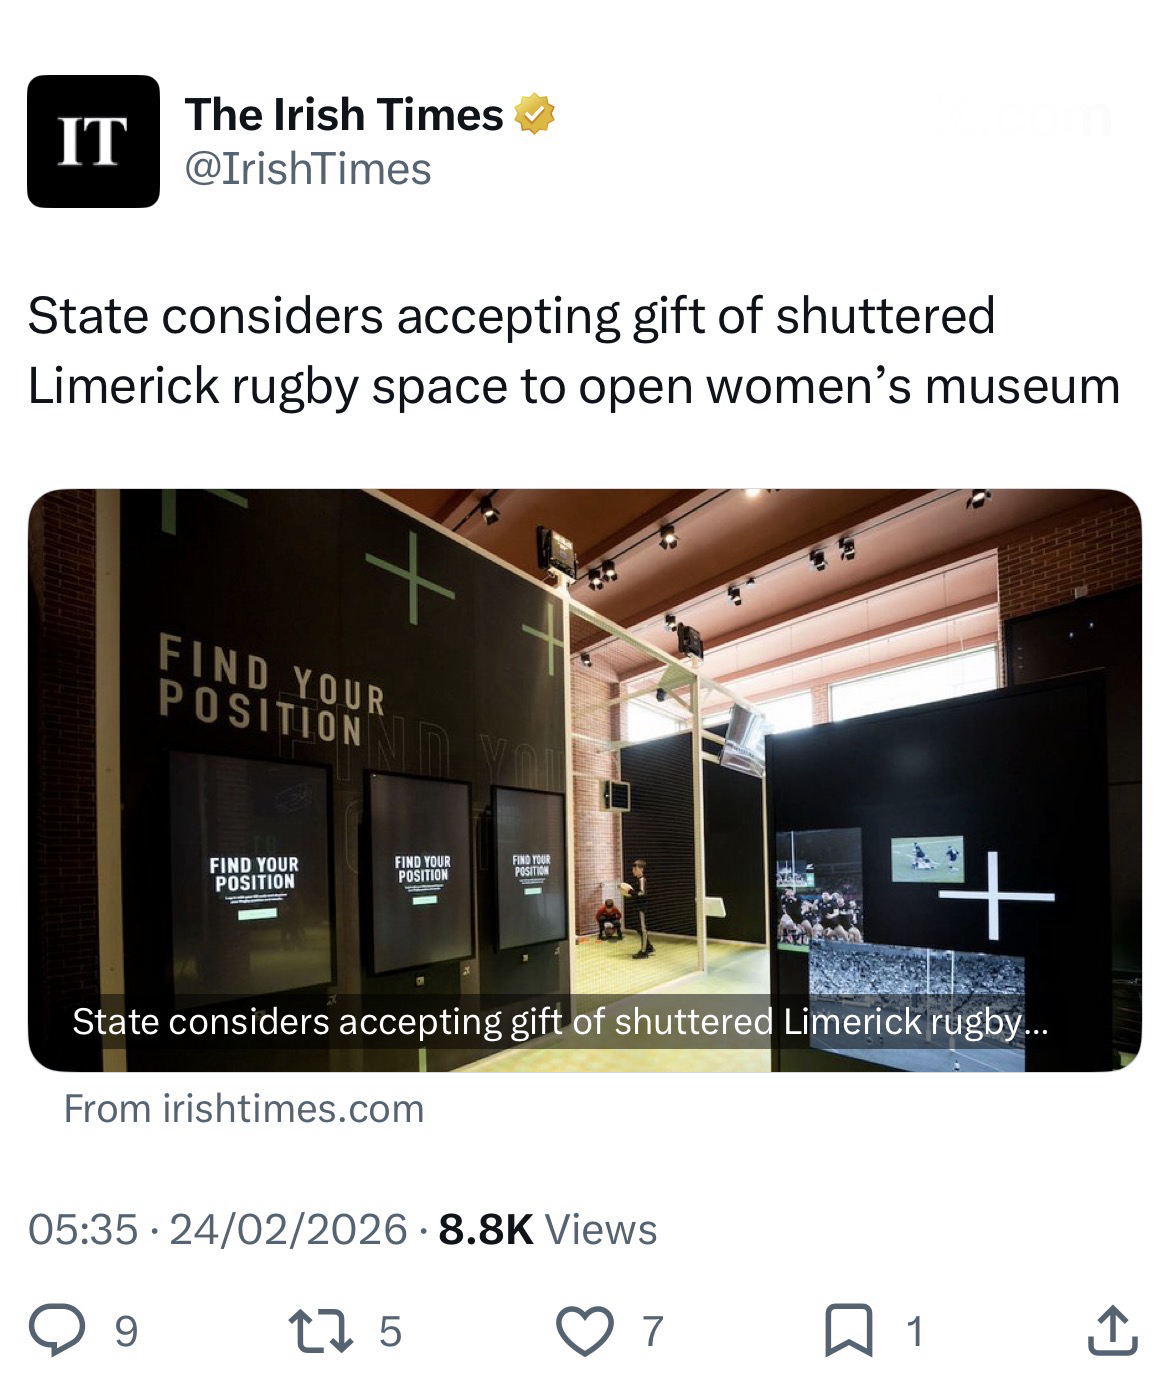Click the repost count of 5
The image size is (1170, 1375).
tap(390, 1331)
